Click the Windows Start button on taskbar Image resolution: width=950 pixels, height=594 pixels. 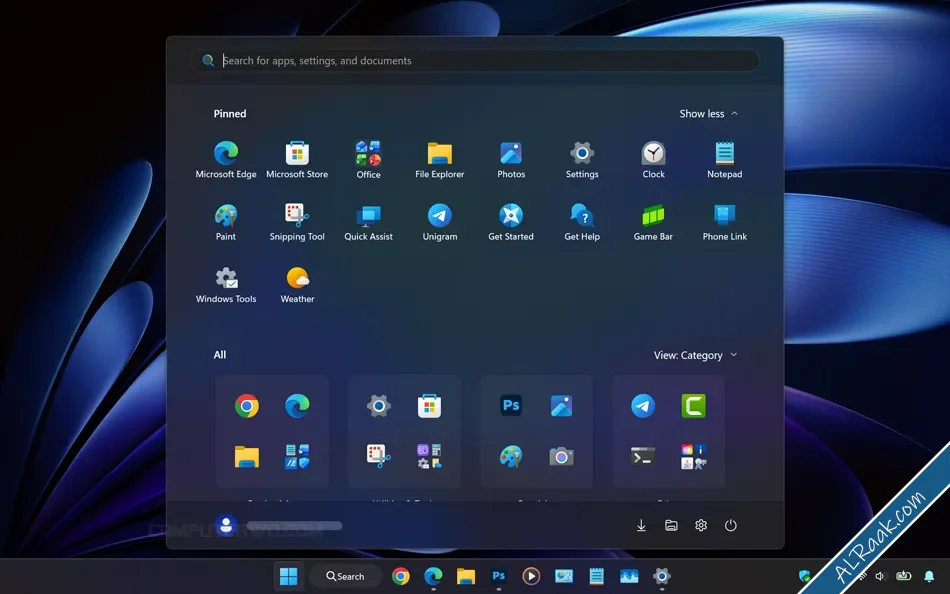point(288,576)
